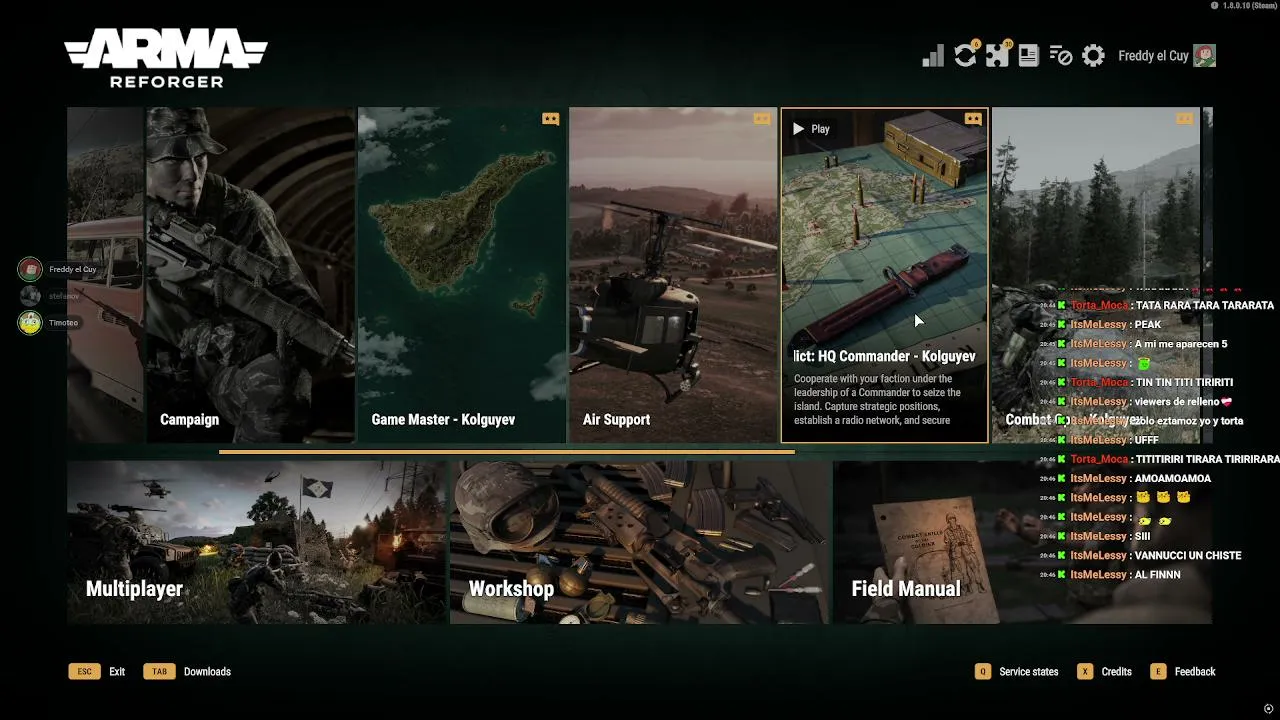
Task: Click the version info icon beside 1.8.0.10
Action: pyautogui.click(x=1214, y=6)
